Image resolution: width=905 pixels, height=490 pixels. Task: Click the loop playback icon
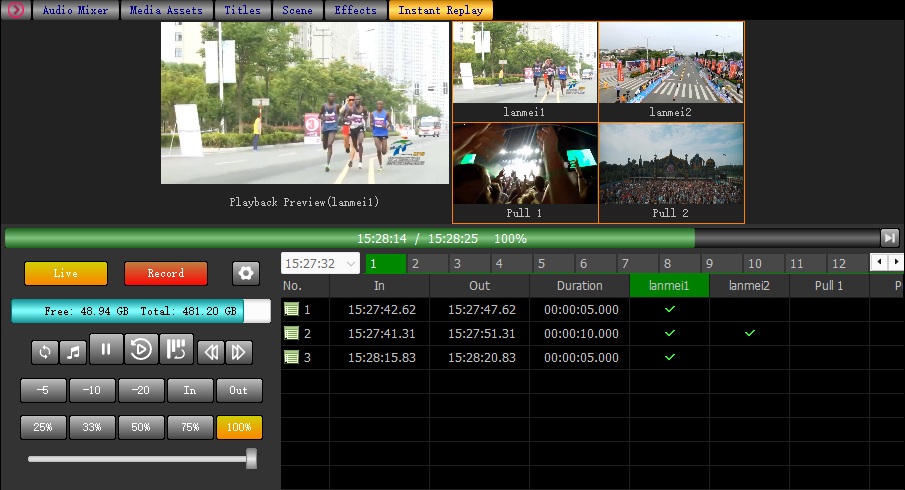pos(44,351)
